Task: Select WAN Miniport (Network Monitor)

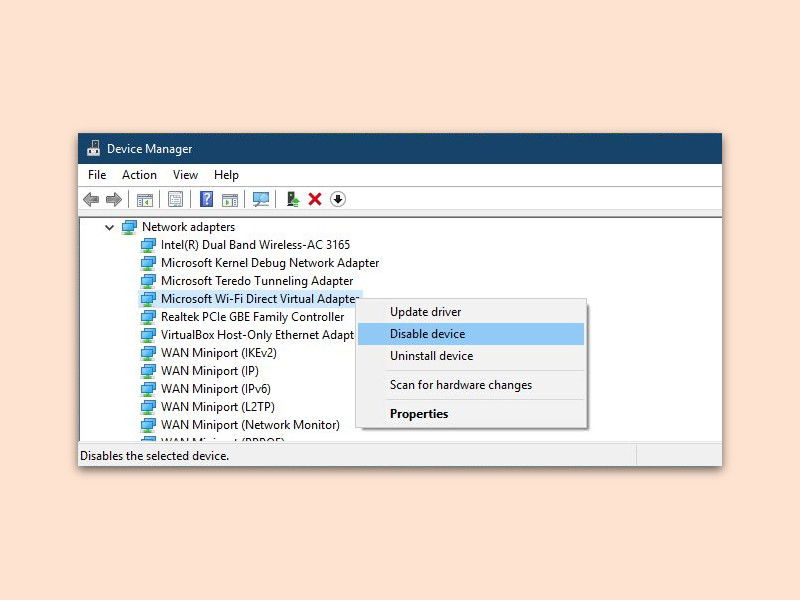Action: click(x=250, y=424)
